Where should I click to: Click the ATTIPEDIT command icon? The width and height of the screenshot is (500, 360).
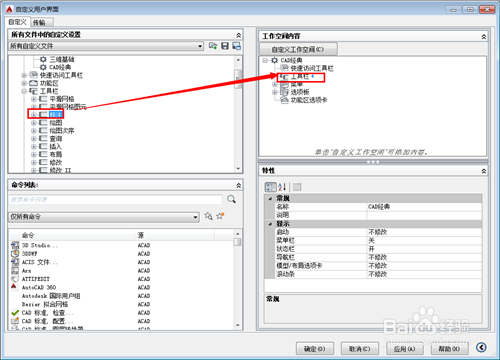tap(15, 279)
